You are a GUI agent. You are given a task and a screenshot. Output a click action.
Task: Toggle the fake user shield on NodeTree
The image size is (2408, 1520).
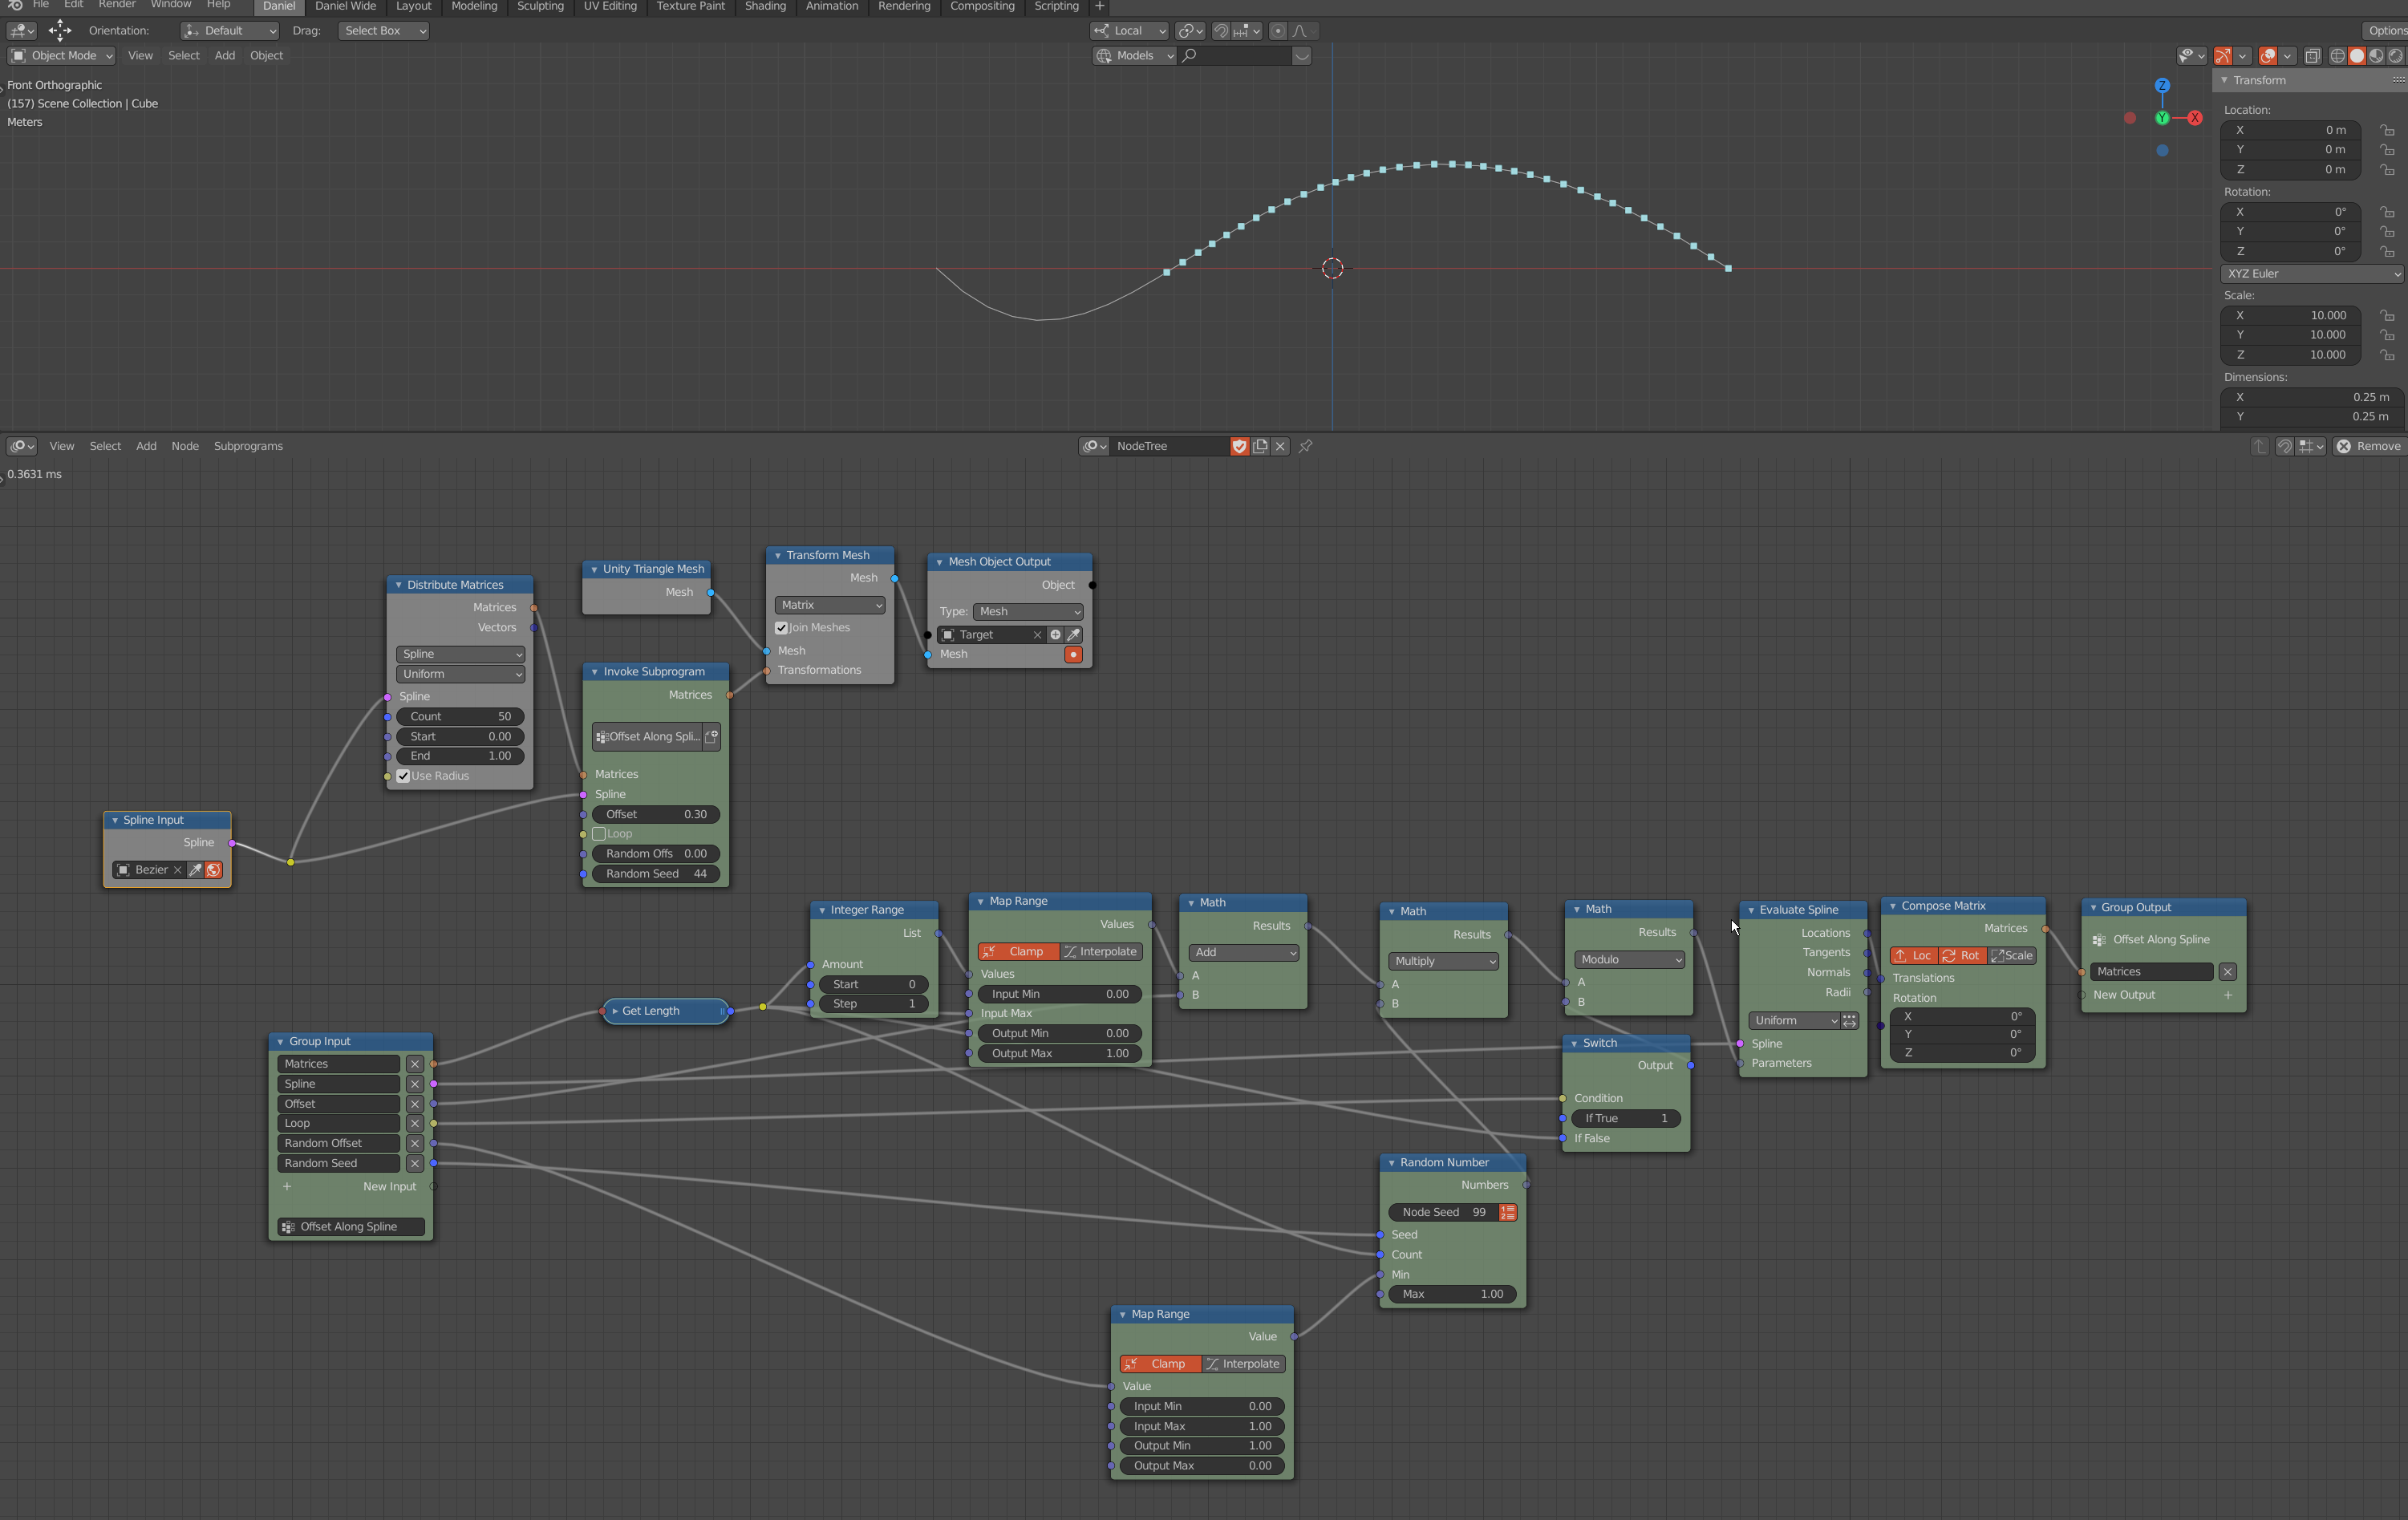[x=1240, y=446]
